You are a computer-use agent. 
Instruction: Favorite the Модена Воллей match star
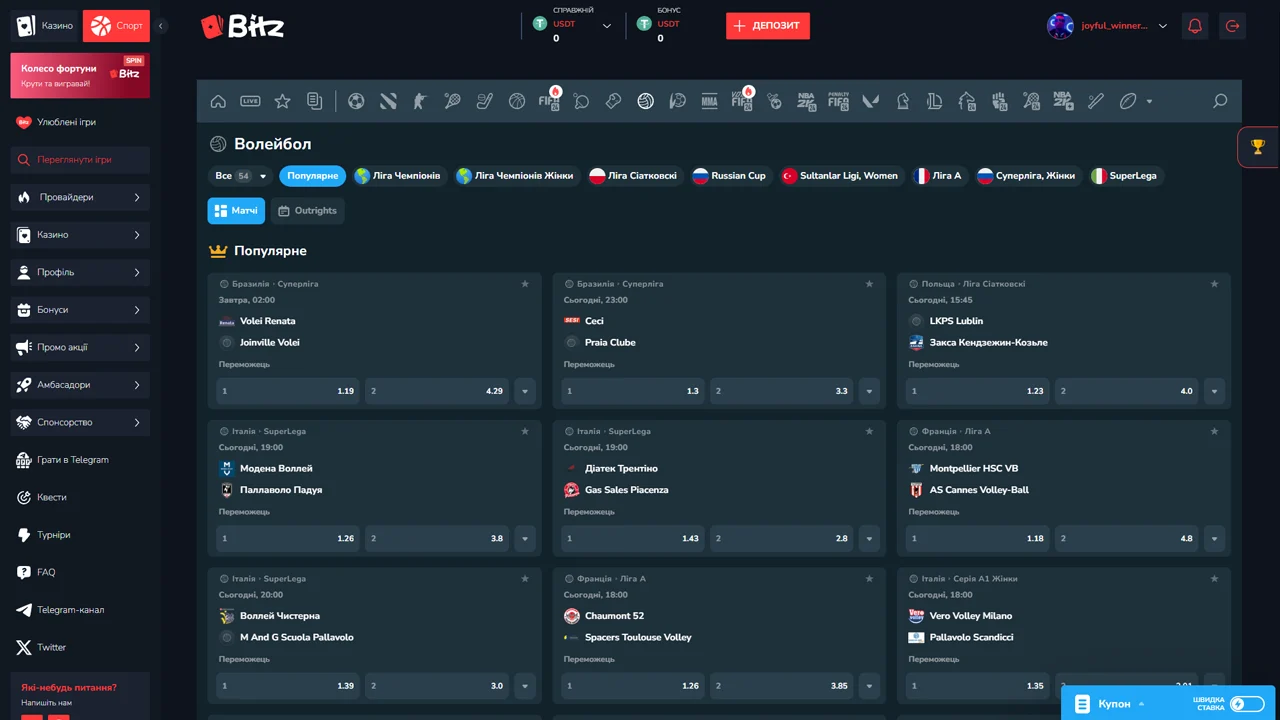coord(525,431)
